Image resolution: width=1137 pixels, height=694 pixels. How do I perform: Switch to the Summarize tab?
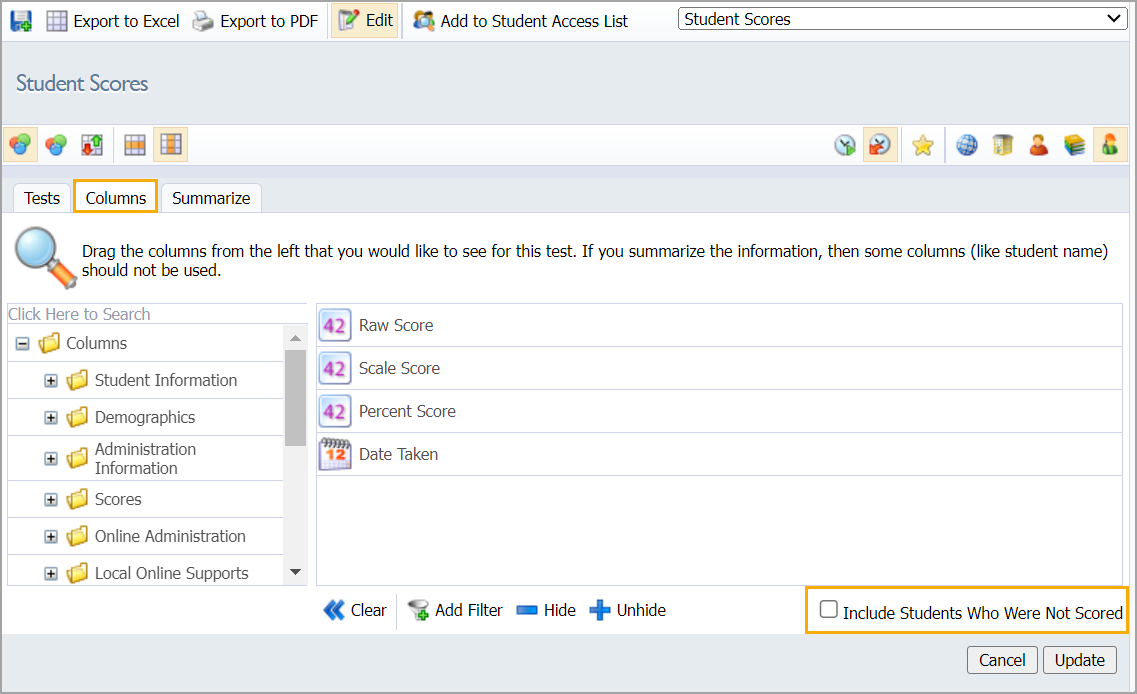tap(211, 198)
